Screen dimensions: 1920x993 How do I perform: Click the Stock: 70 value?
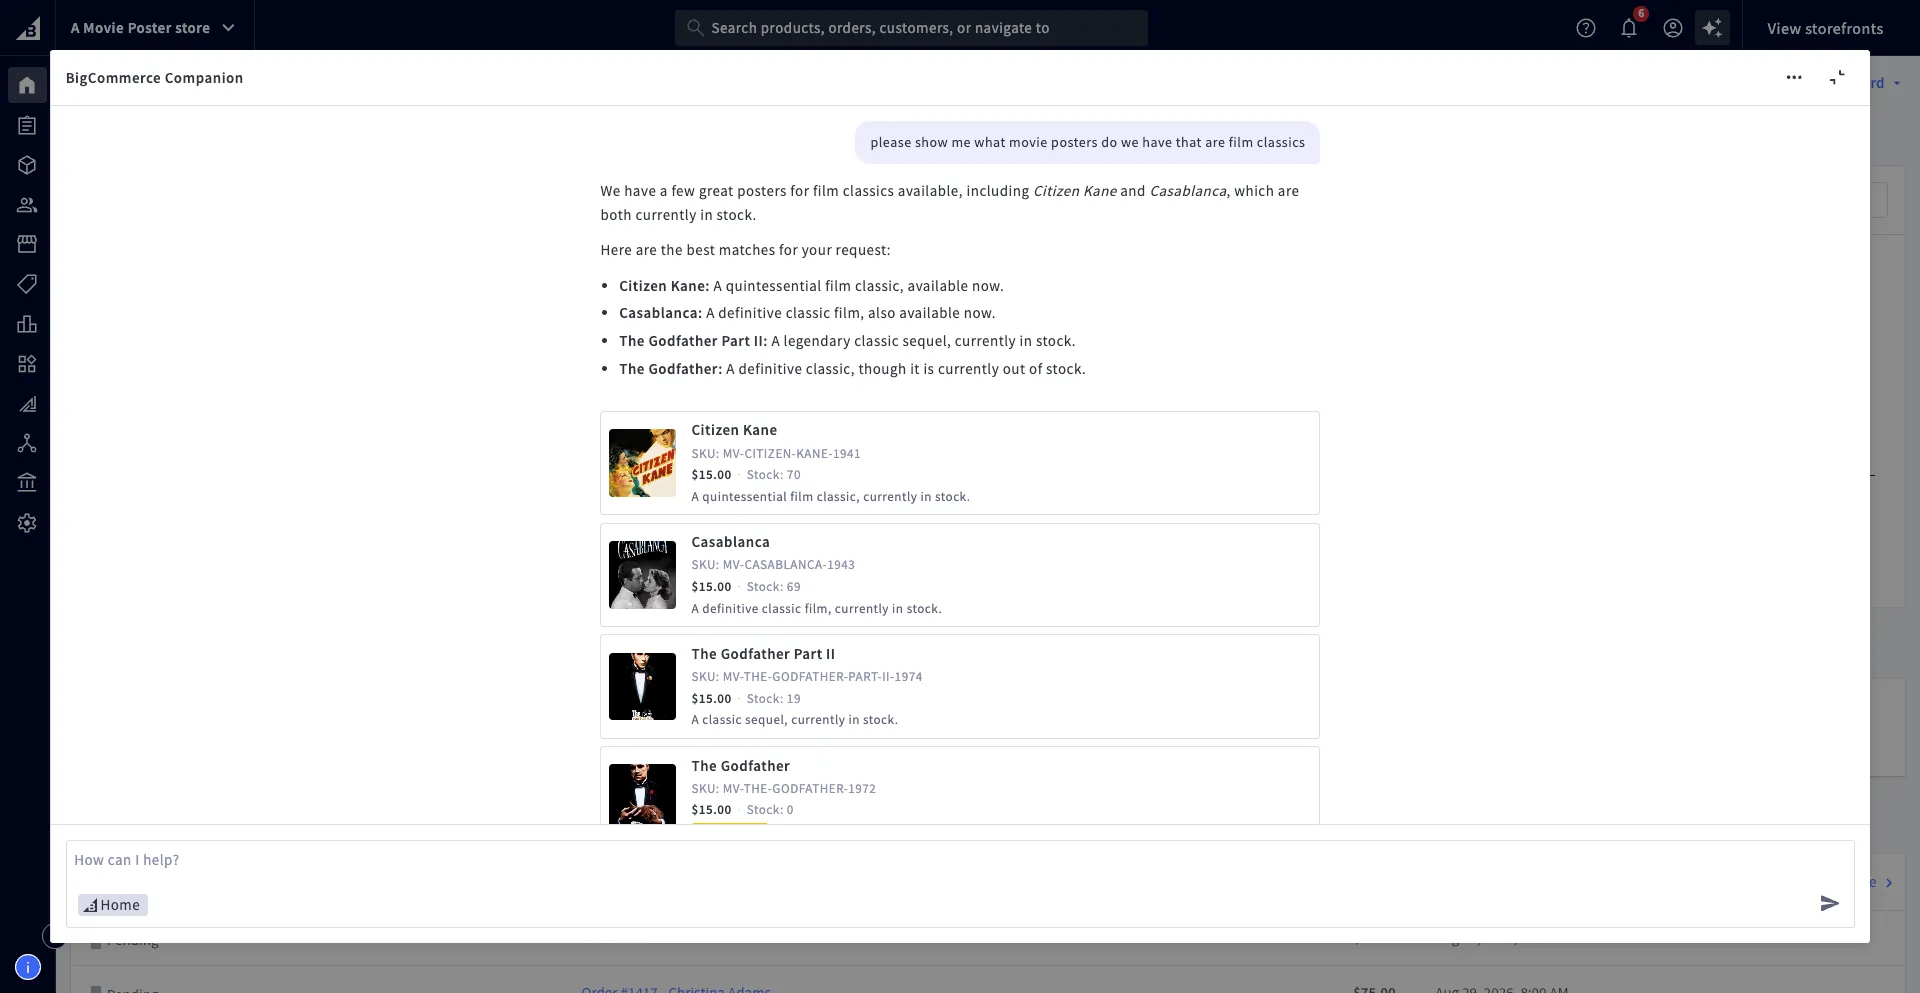point(774,475)
